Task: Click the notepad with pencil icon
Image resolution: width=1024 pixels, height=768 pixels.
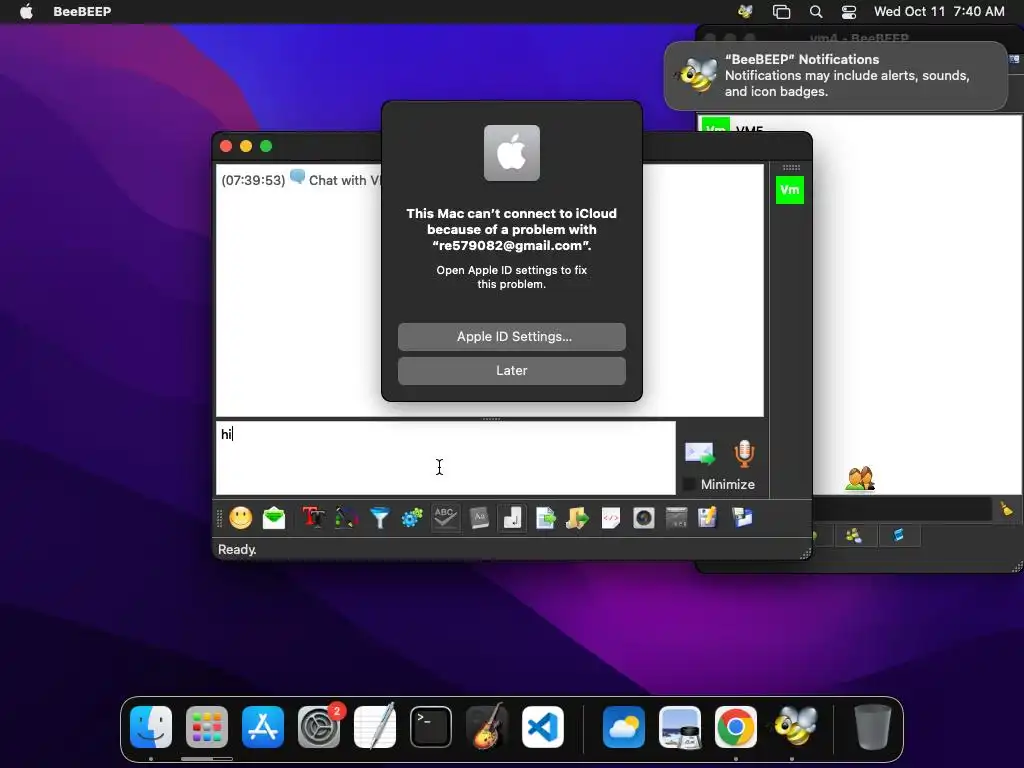Action: point(708,518)
